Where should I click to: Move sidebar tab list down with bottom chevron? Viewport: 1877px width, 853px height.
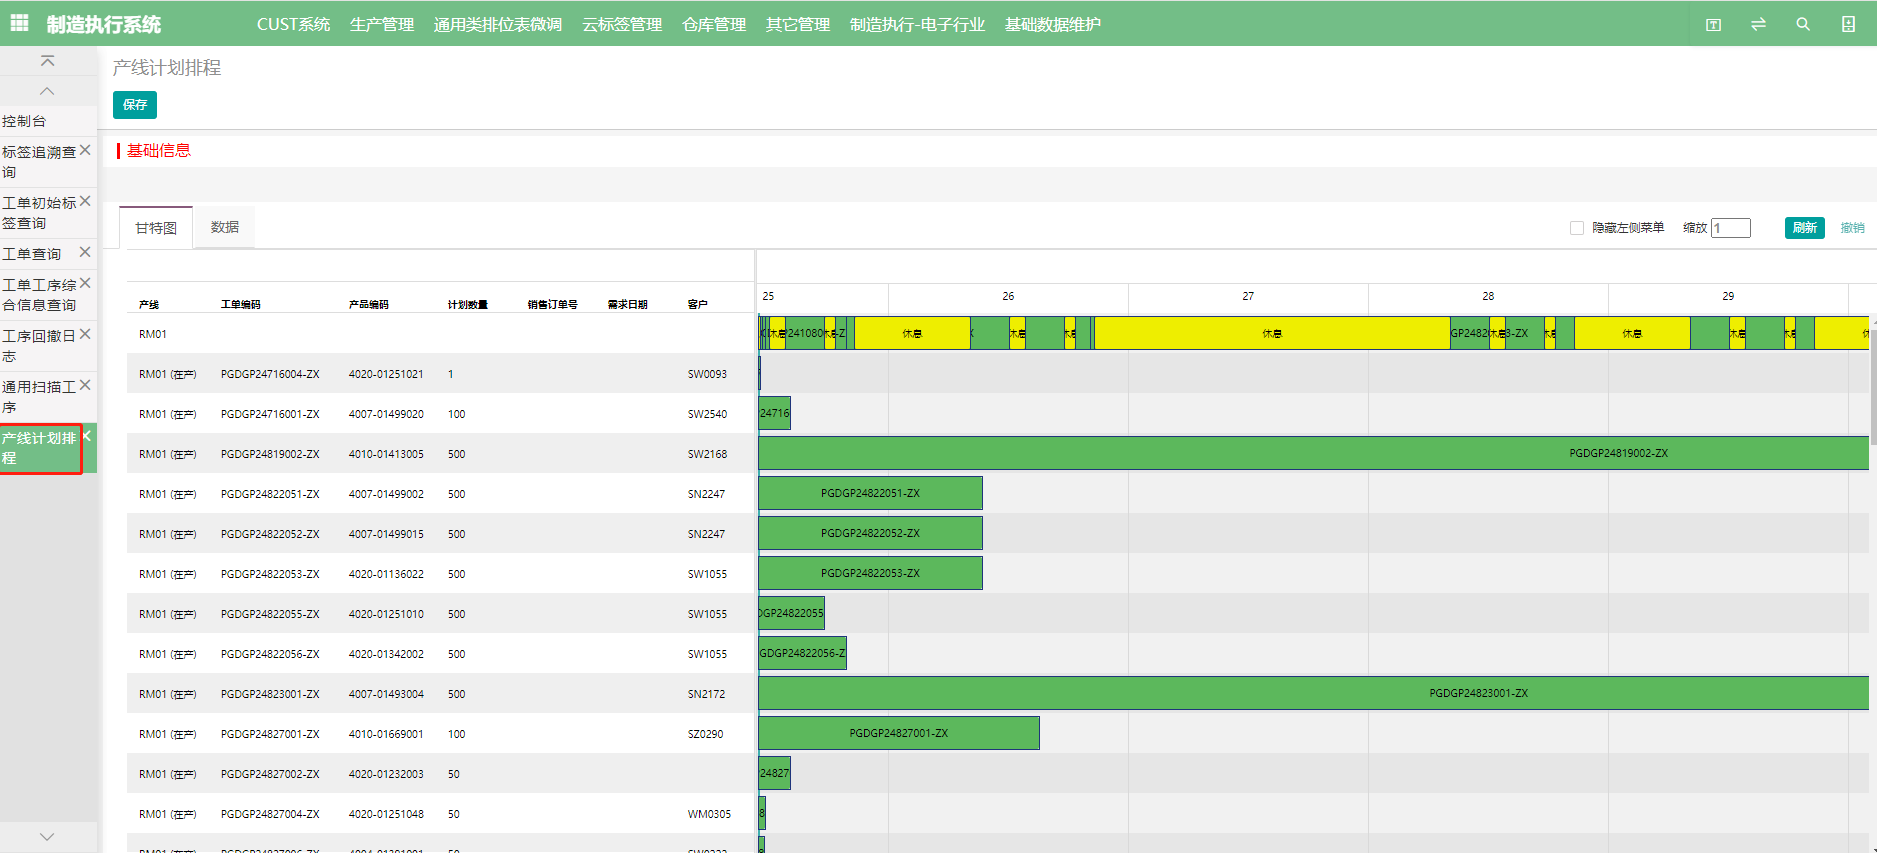47,837
